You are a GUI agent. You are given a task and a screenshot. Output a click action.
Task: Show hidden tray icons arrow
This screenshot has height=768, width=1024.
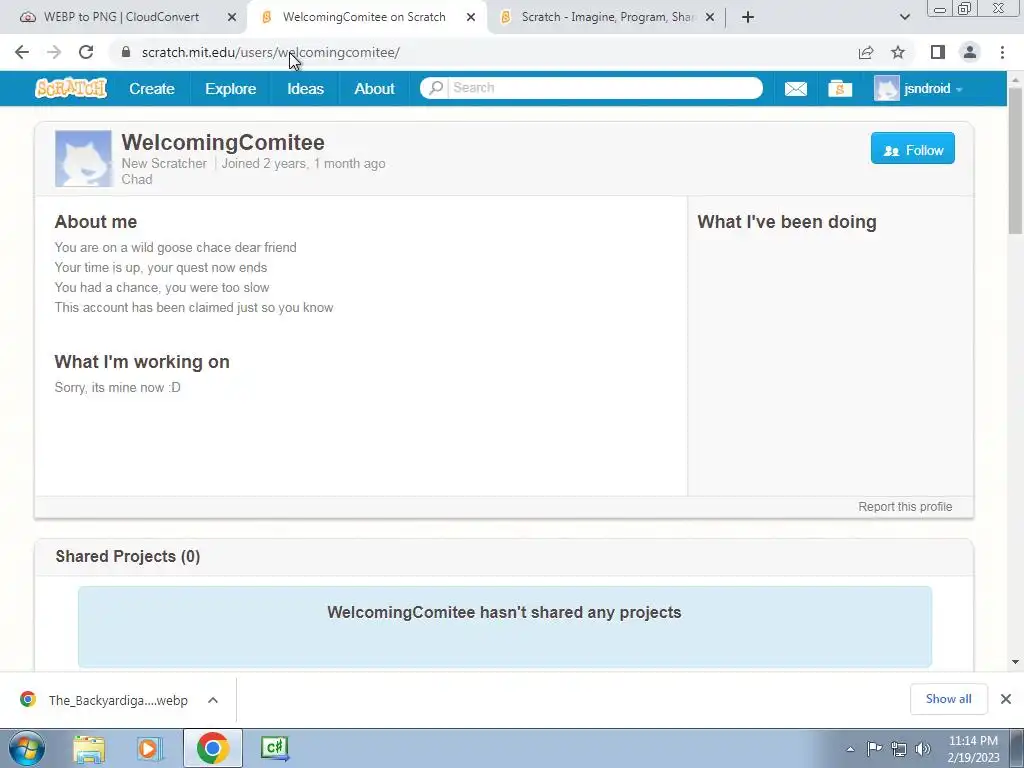point(850,750)
